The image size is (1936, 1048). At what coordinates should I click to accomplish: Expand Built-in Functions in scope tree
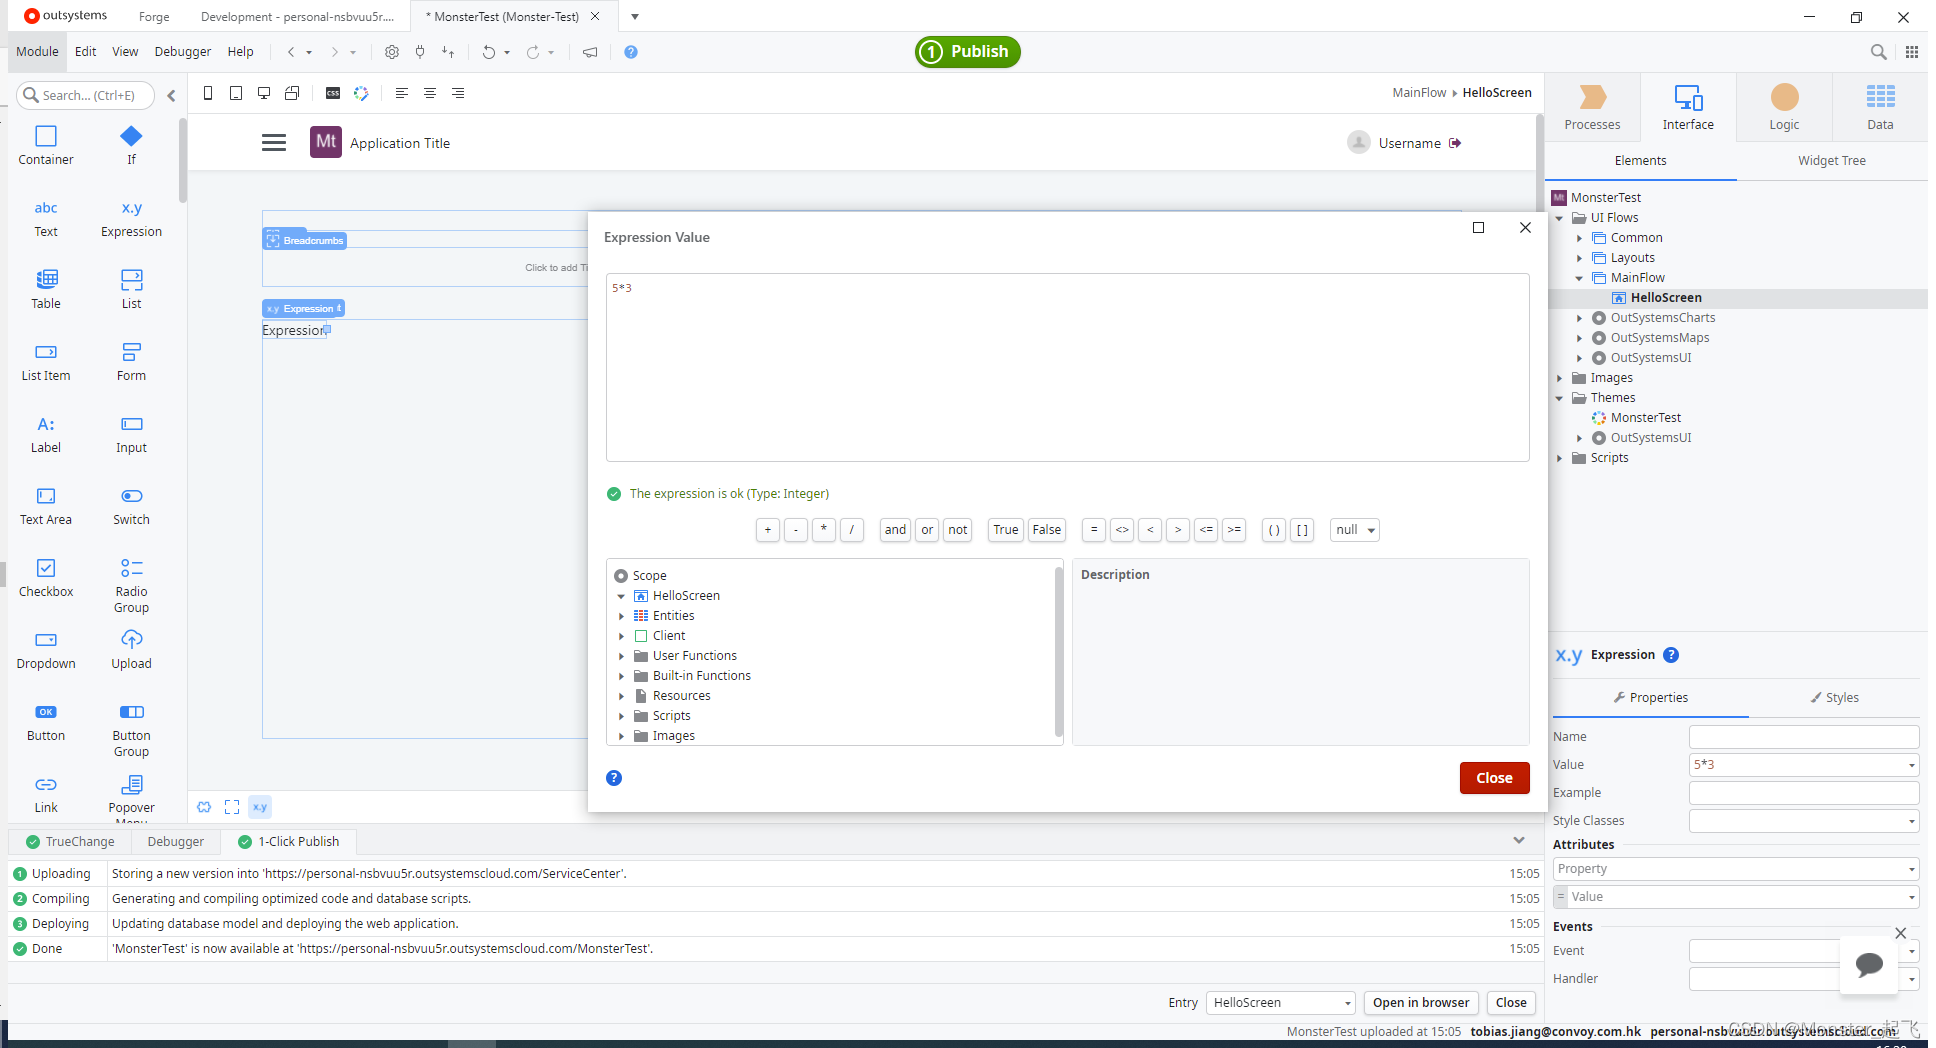pos(621,676)
